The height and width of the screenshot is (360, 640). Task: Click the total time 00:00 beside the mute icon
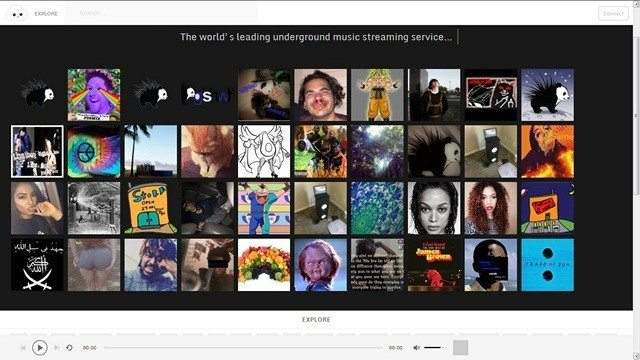tap(396, 348)
